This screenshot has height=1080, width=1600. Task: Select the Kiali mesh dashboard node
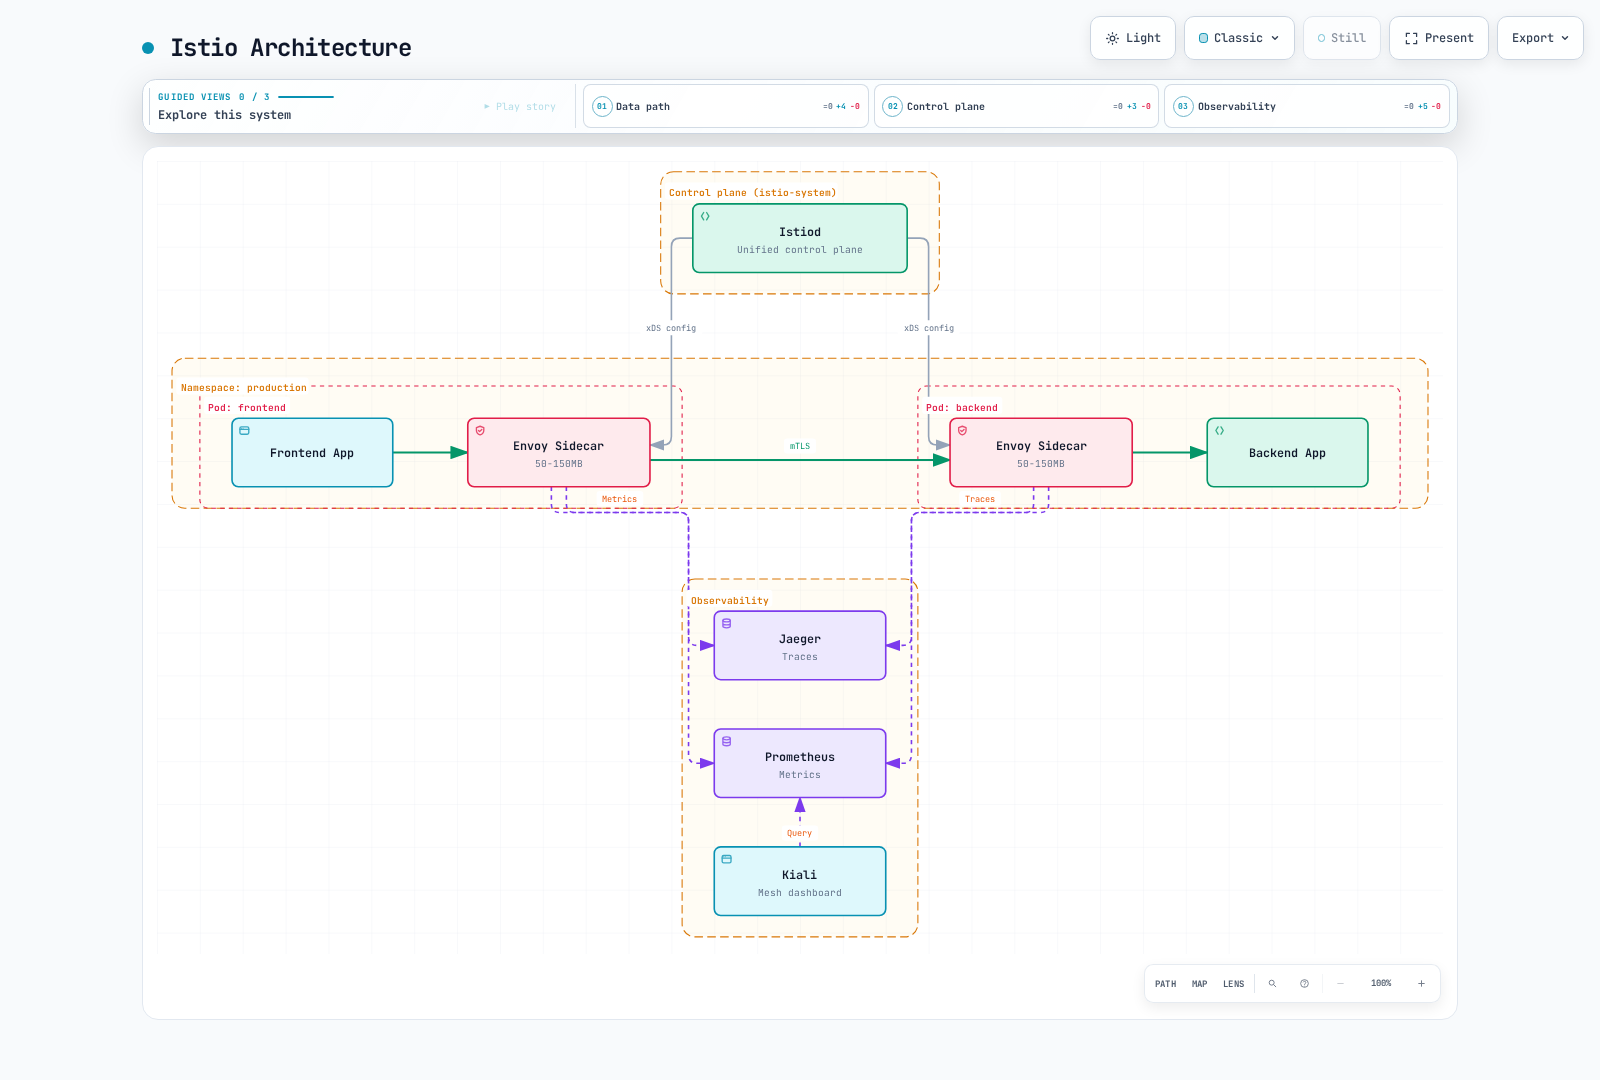pyautogui.click(x=800, y=882)
